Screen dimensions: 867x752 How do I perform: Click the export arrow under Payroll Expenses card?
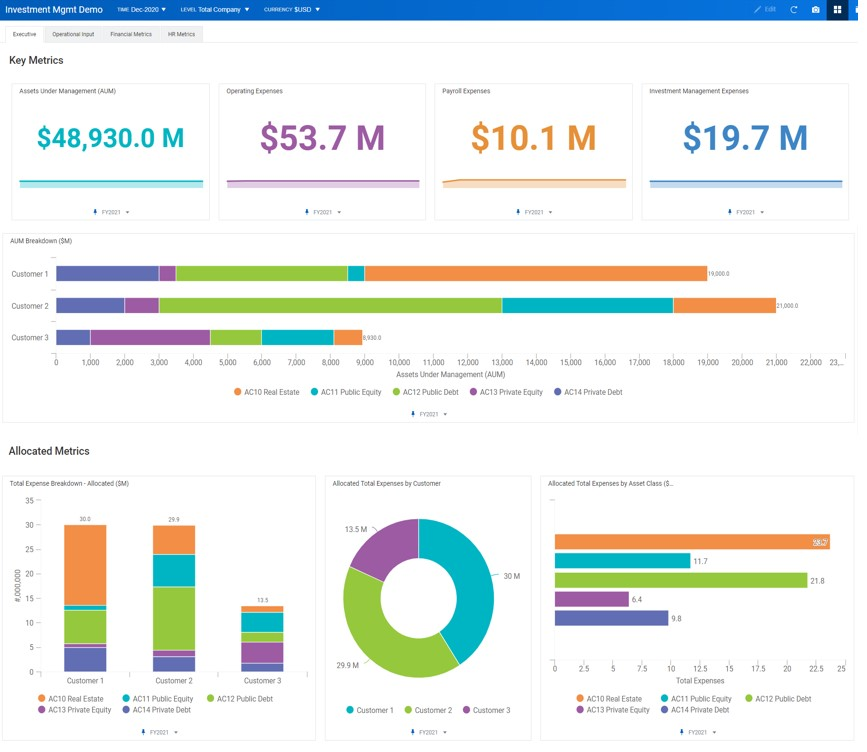(x=516, y=211)
